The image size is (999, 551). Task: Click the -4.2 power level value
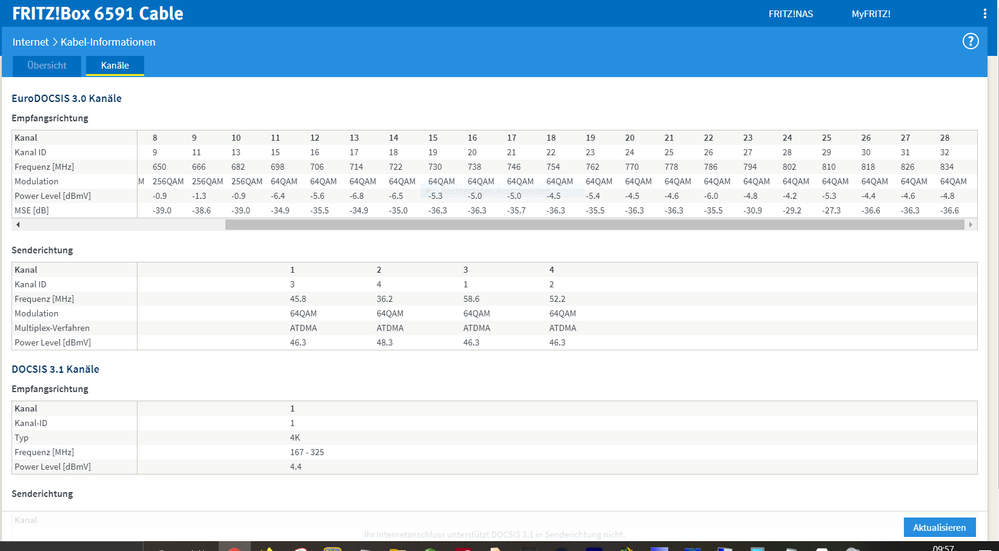click(790, 196)
